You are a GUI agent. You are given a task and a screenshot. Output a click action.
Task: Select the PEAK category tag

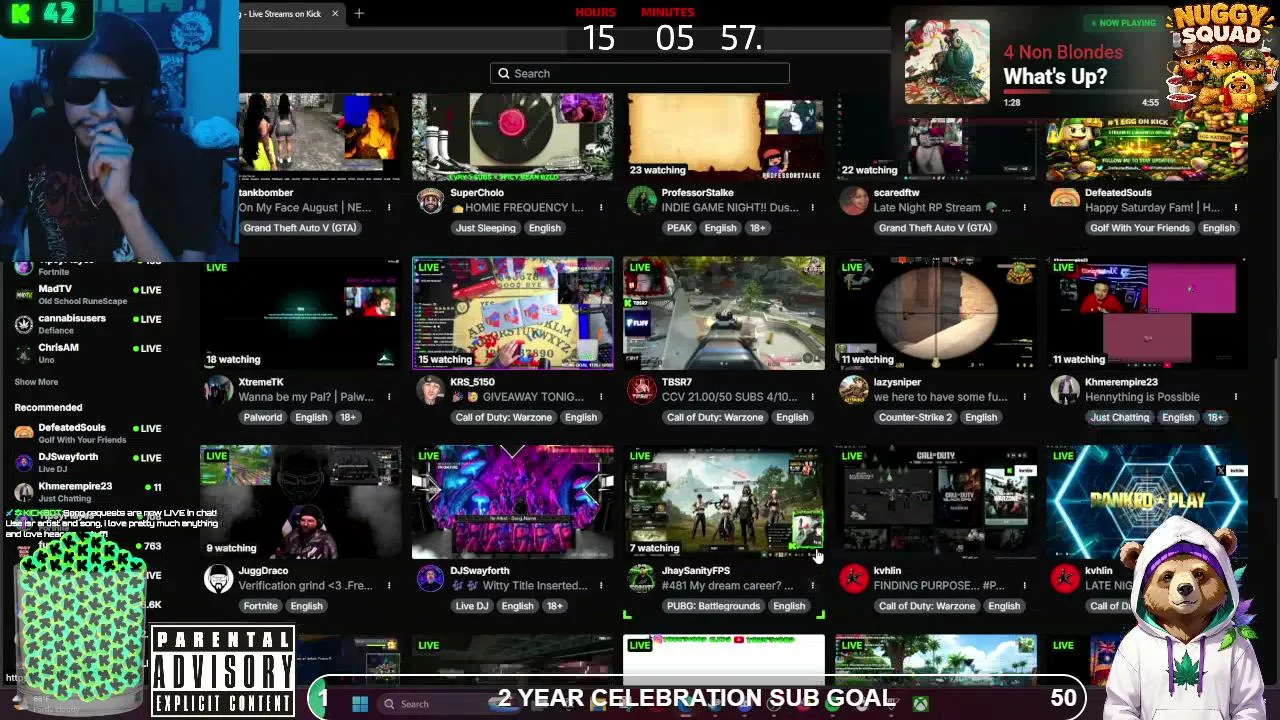pyautogui.click(x=679, y=228)
